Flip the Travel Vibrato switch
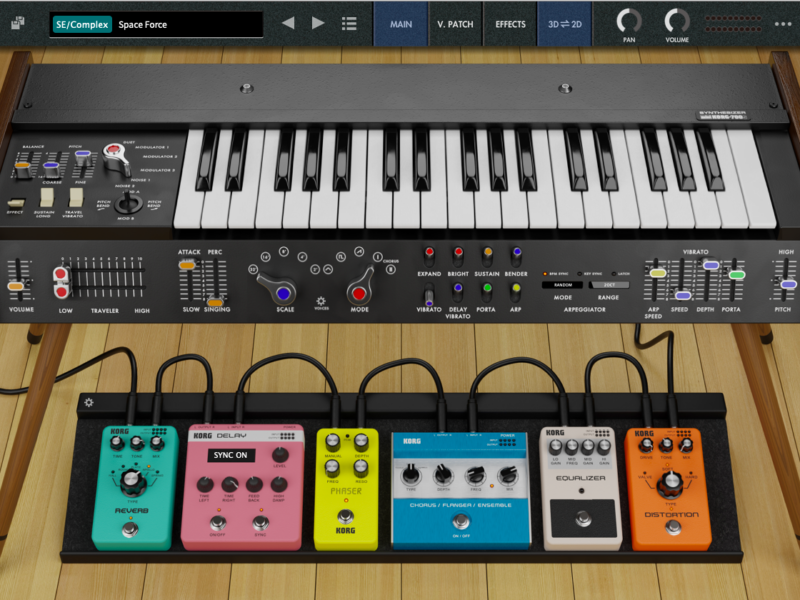 point(76,197)
